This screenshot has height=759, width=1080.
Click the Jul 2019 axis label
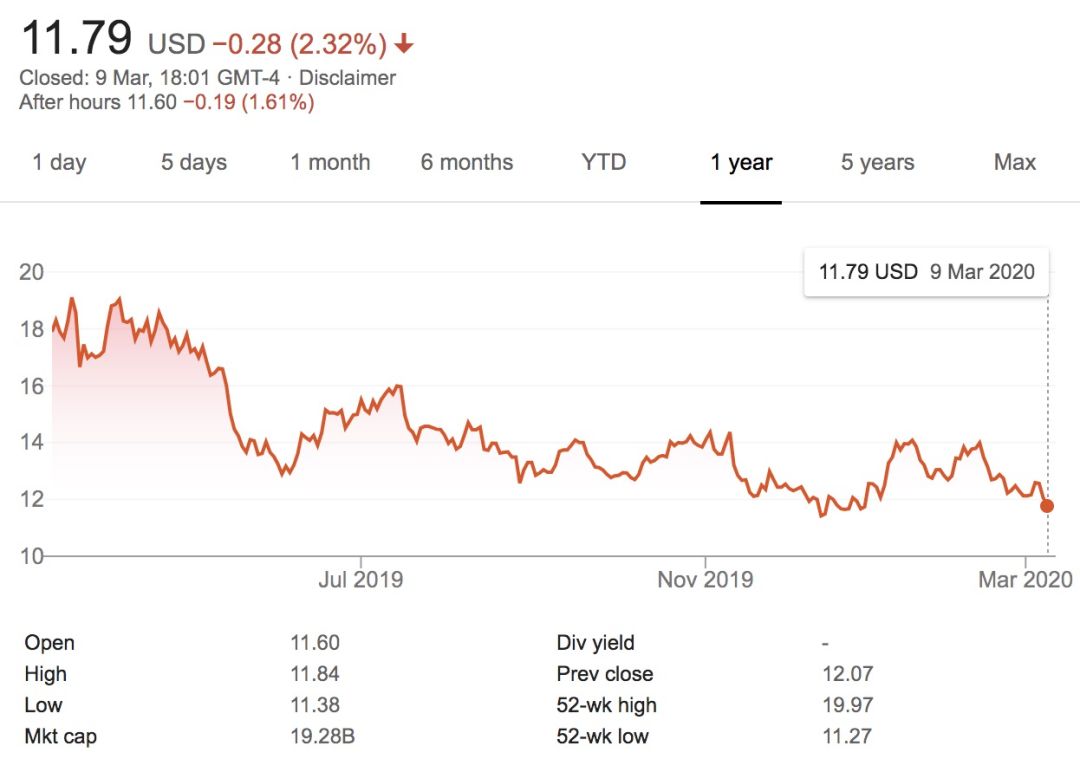point(360,579)
